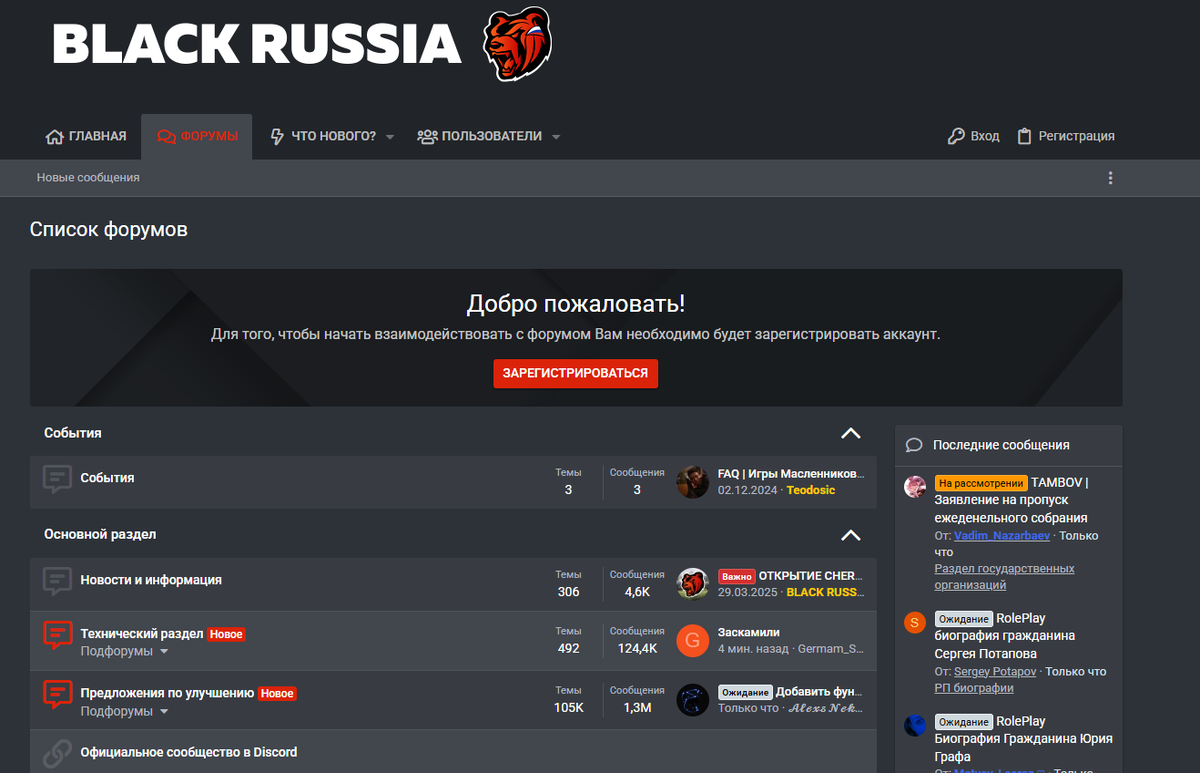Image resolution: width=1200 pixels, height=773 pixels.
Task: Open the Что нового dropdown arrow
Action: (x=390, y=136)
